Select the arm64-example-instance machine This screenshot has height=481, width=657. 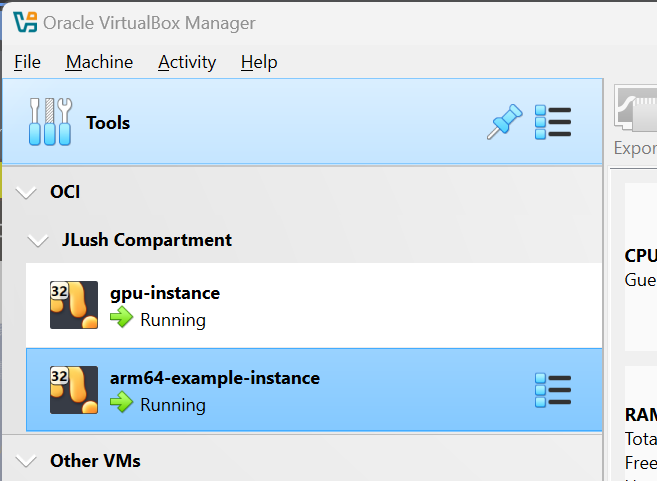pyautogui.click(x=300, y=390)
